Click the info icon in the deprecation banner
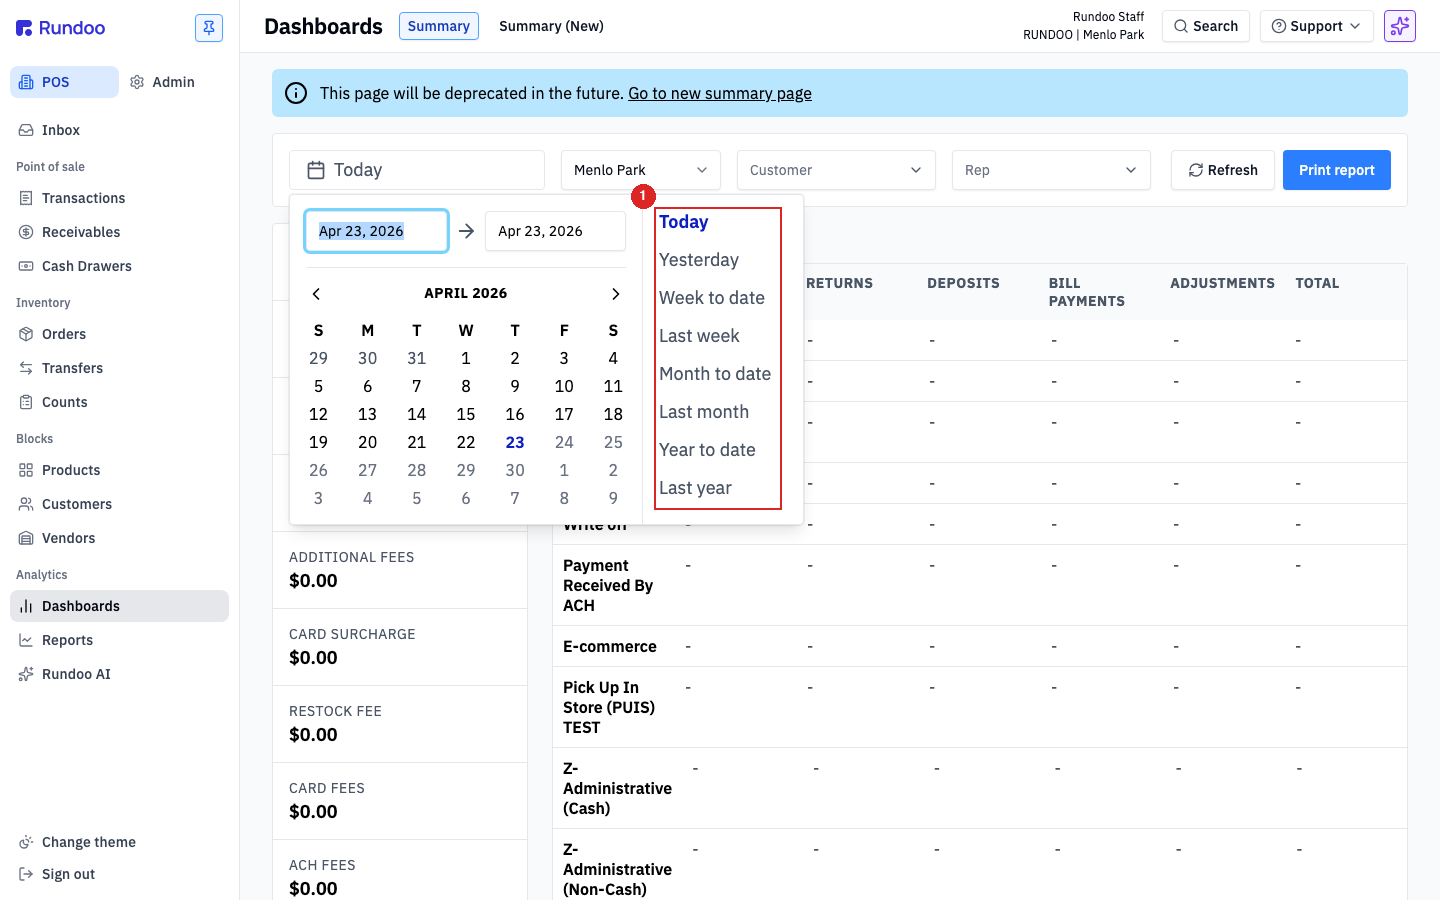This screenshot has width=1440, height=900. 296,93
